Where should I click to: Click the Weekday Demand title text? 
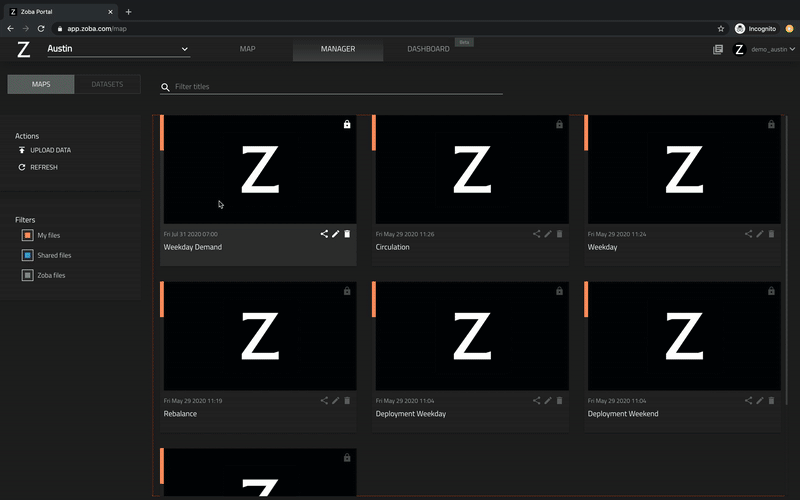click(x=192, y=247)
